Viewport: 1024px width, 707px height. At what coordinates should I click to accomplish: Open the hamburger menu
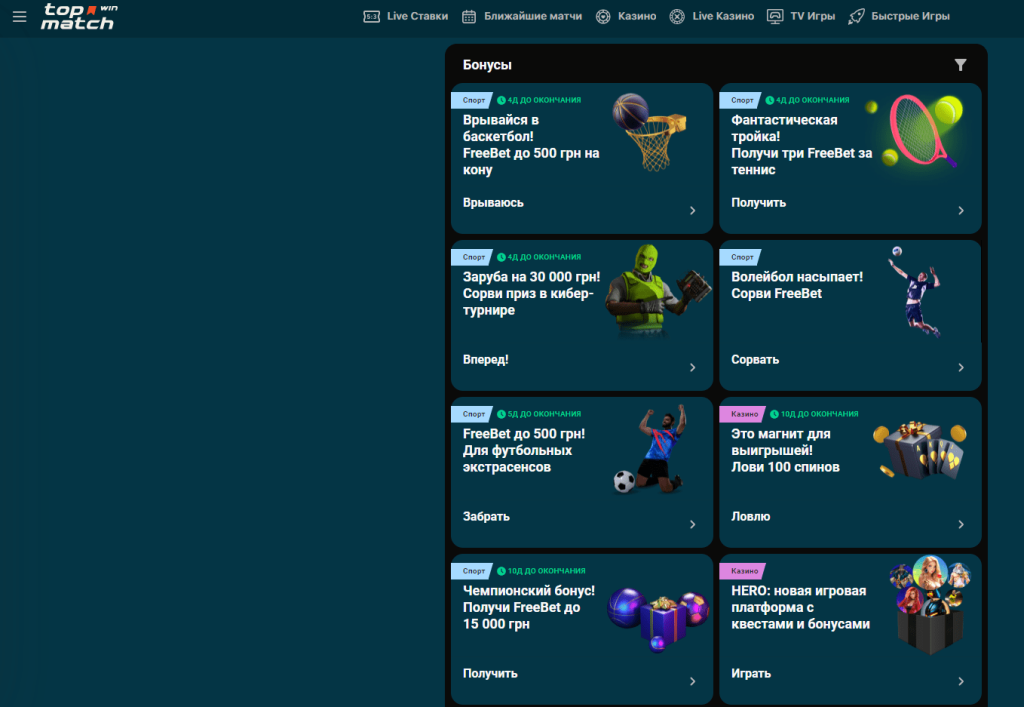point(19,17)
